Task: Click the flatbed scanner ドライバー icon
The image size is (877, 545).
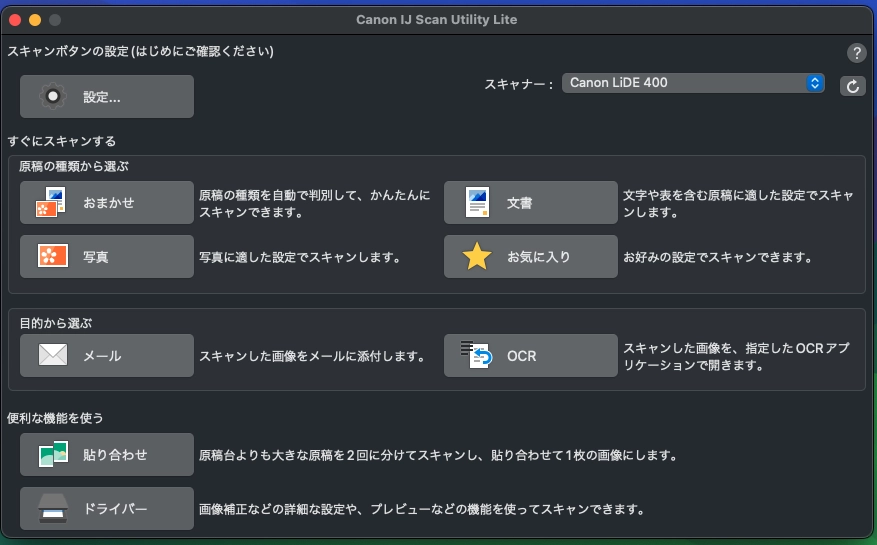Action: tap(53, 509)
